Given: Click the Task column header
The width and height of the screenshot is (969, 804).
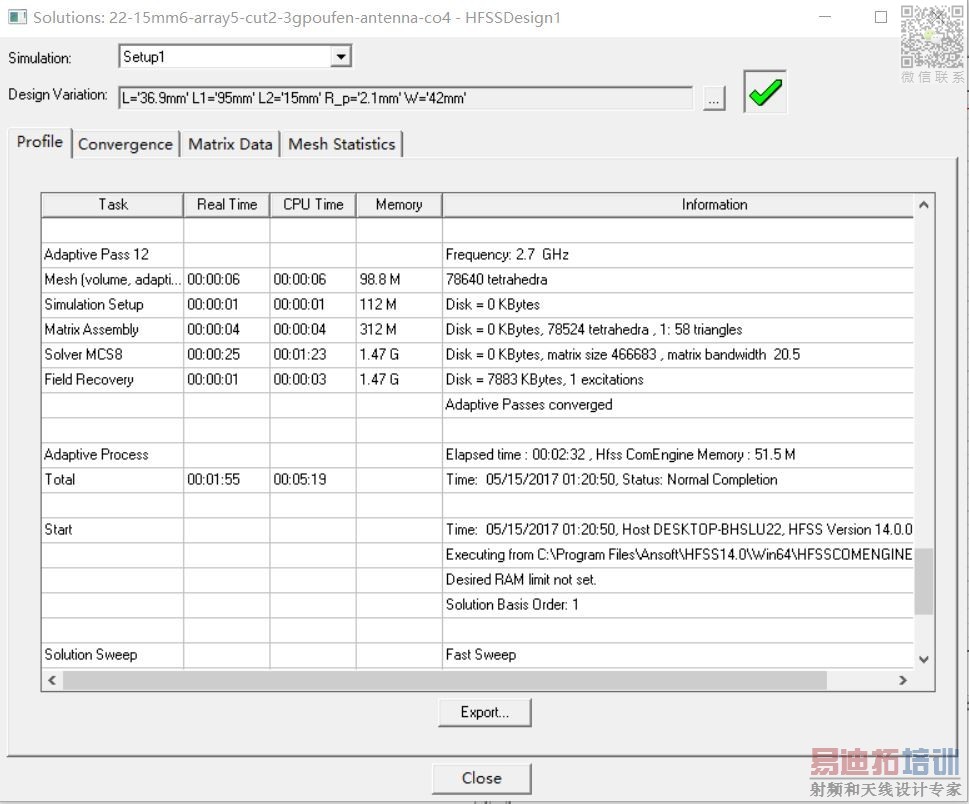Looking at the screenshot, I should click(112, 205).
